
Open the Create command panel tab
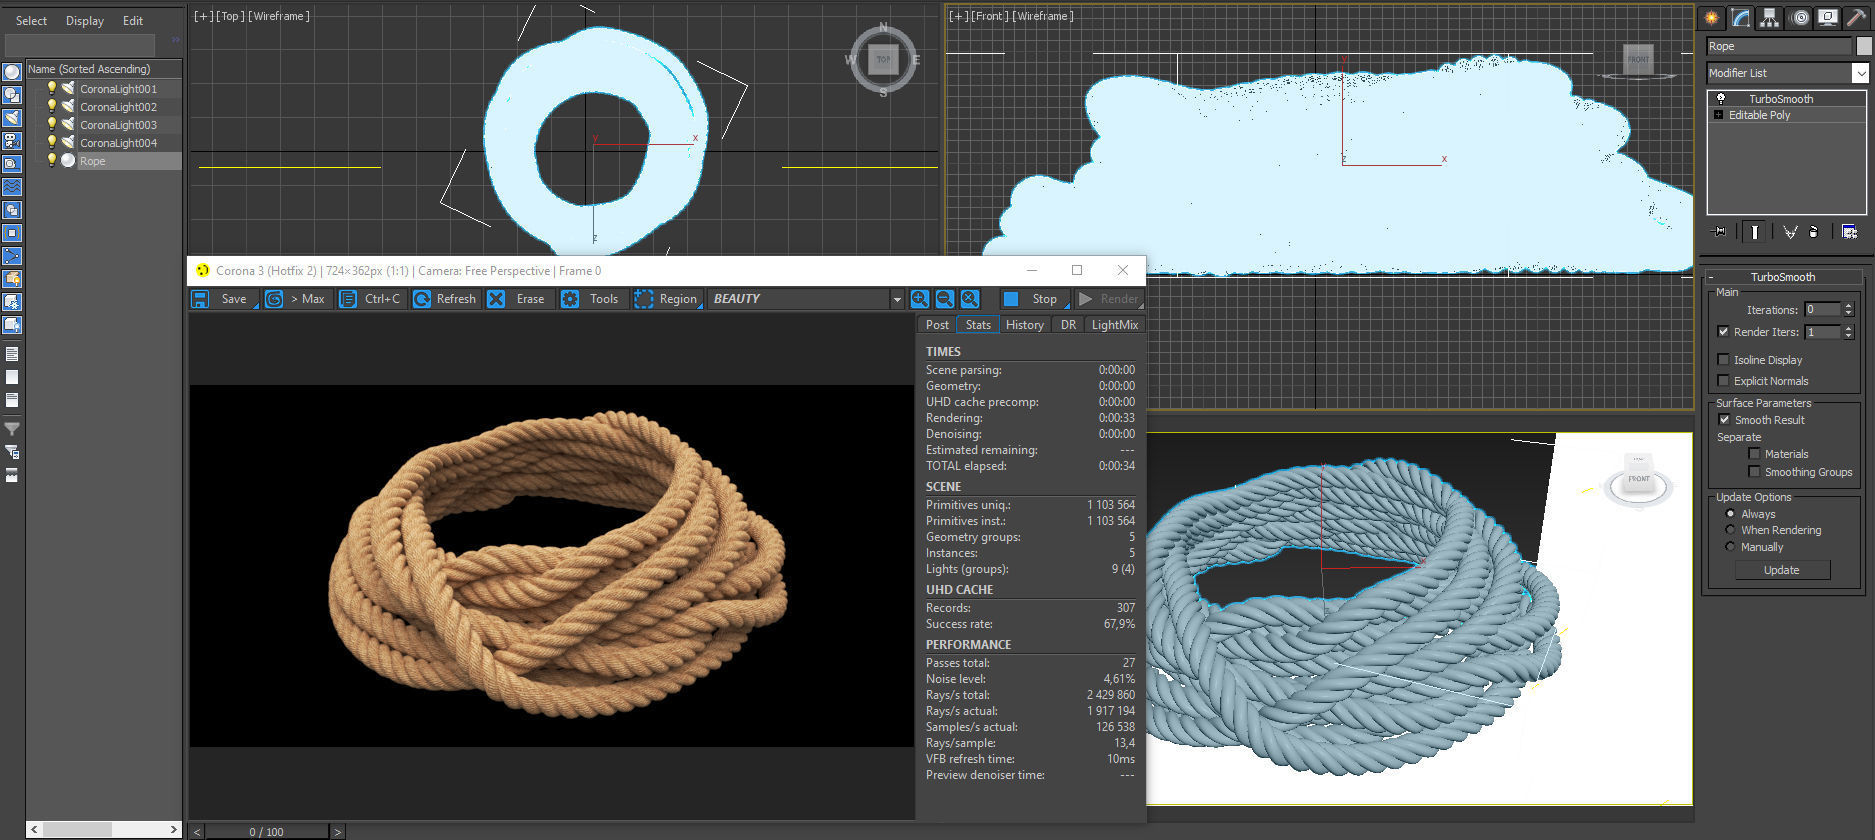1712,18
